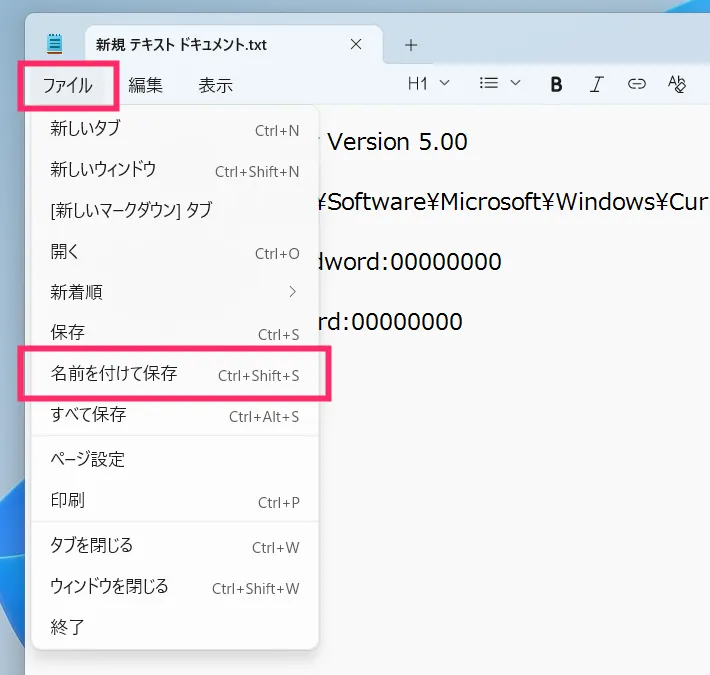Image resolution: width=710 pixels, height=675 pixels.
Task: Click 印刷 menu item
Action: pos(175,501)
